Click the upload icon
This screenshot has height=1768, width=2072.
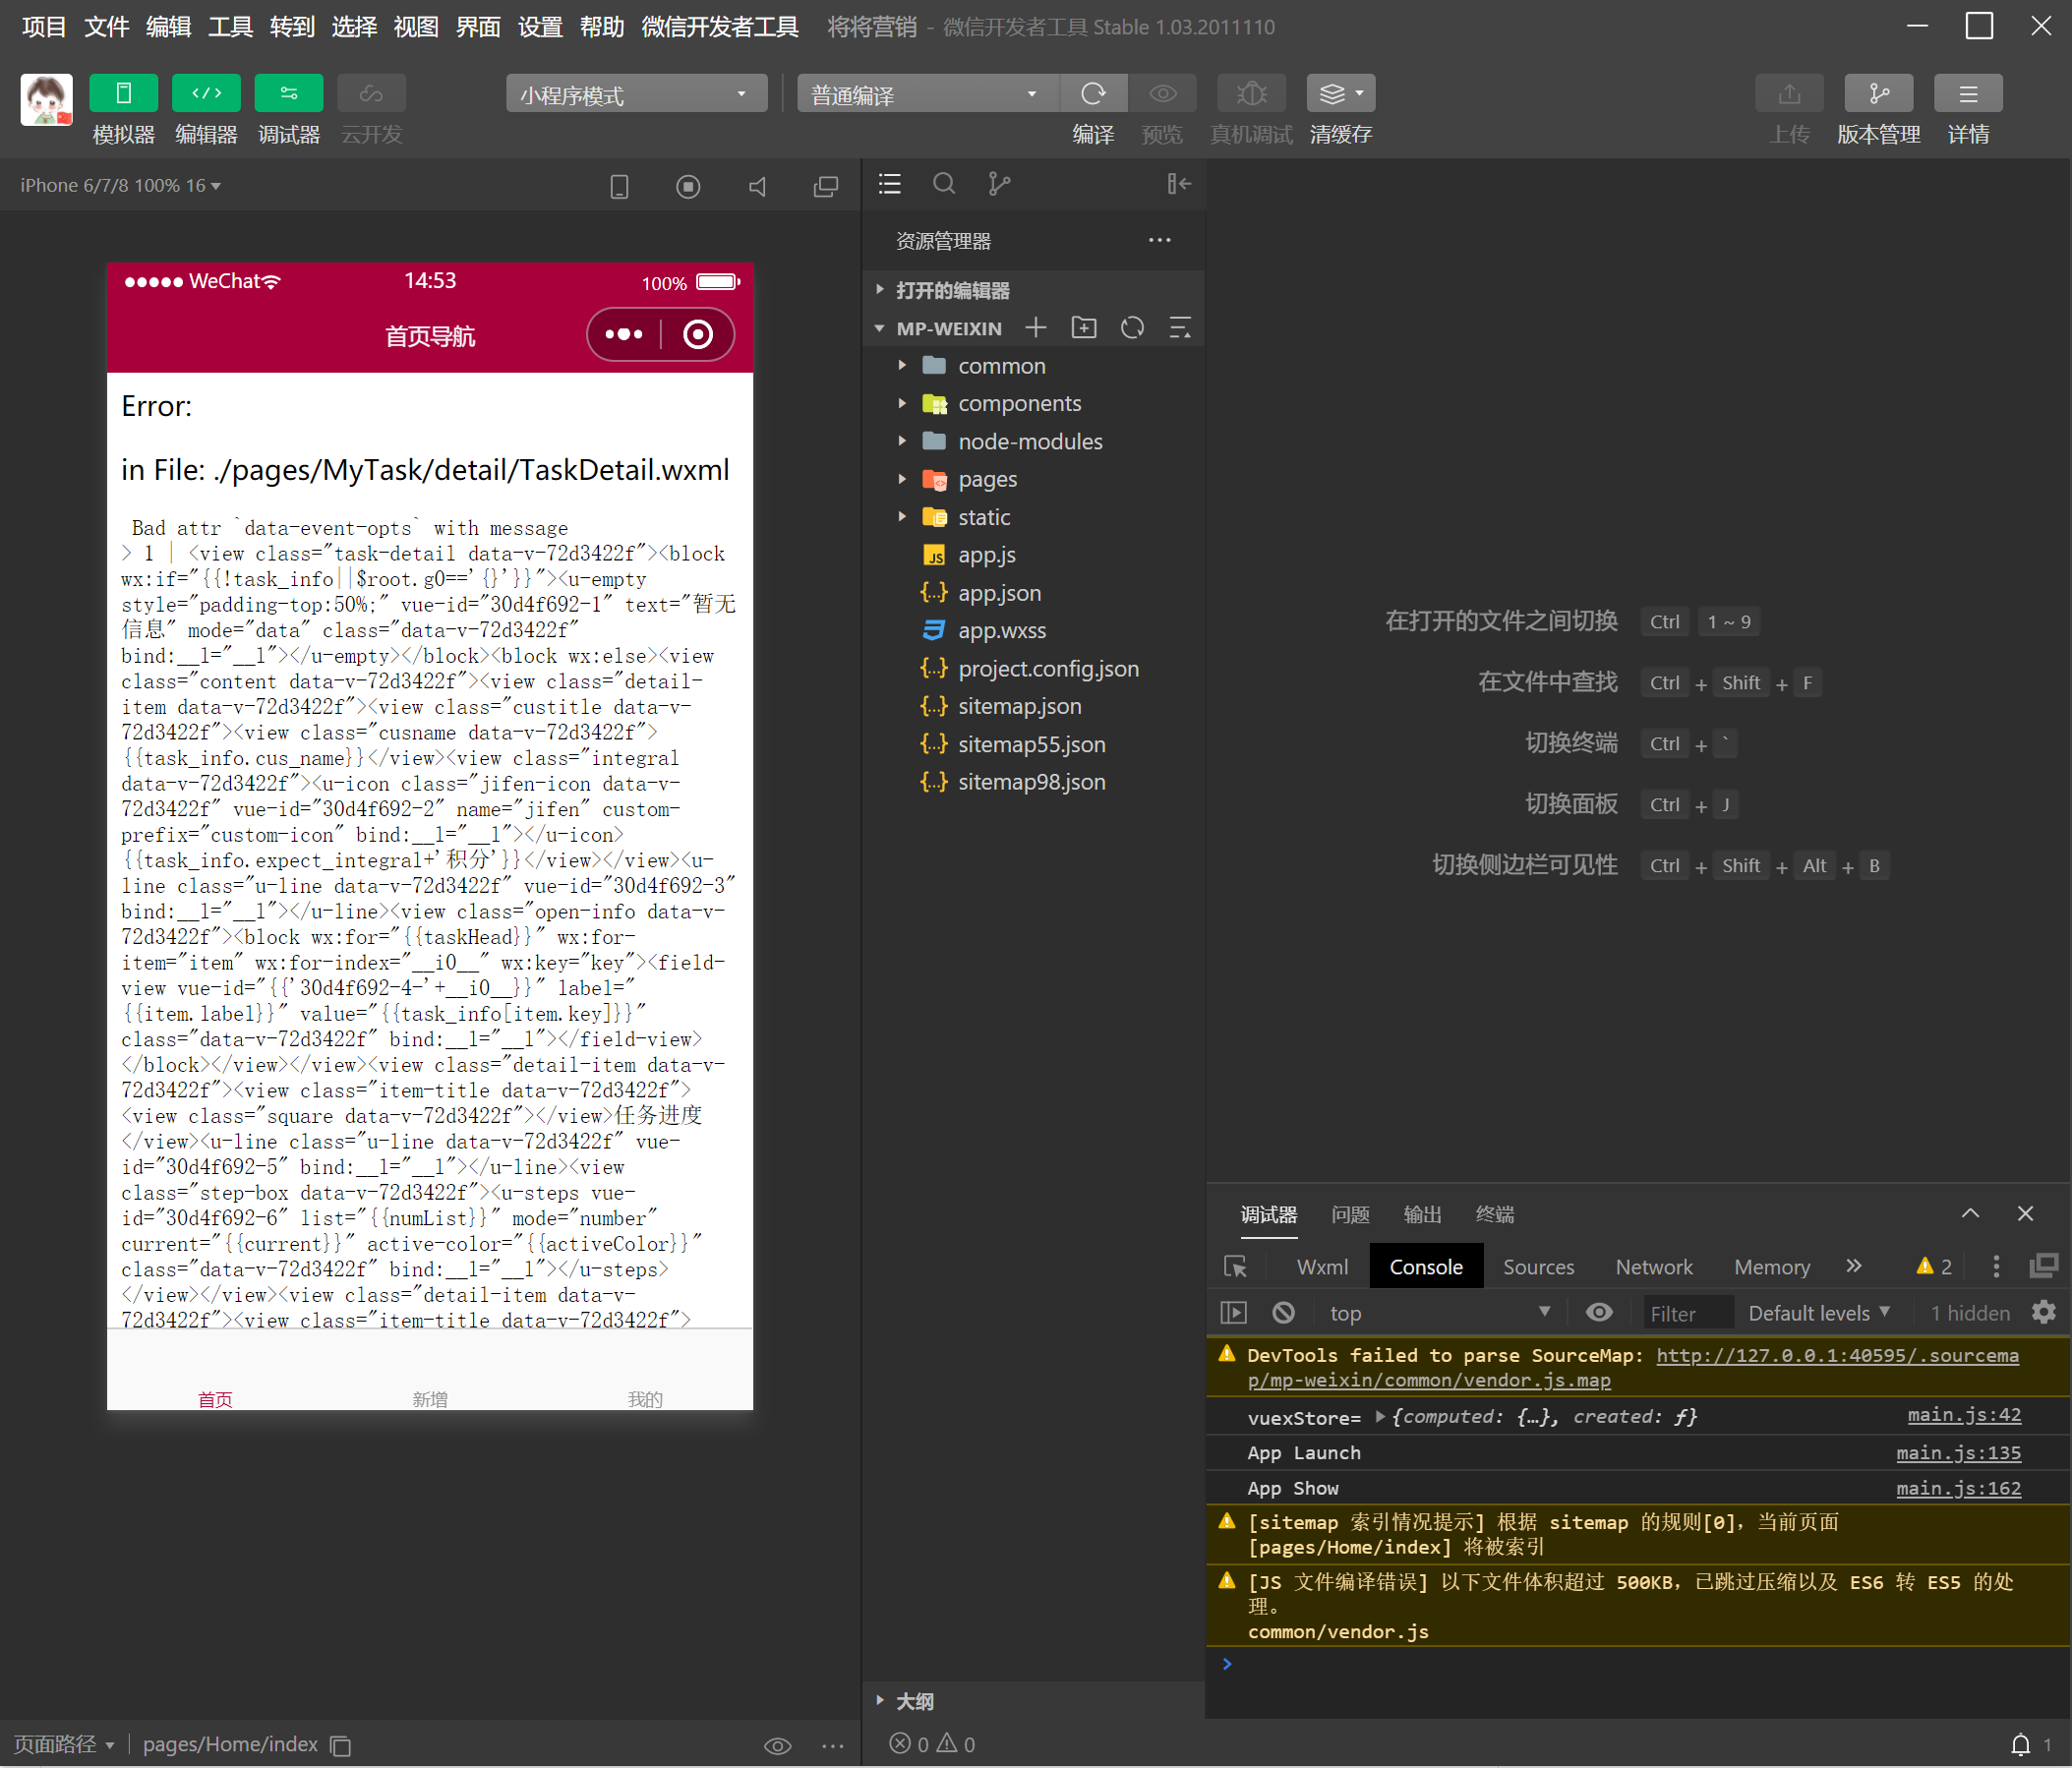pos(1789,93)
